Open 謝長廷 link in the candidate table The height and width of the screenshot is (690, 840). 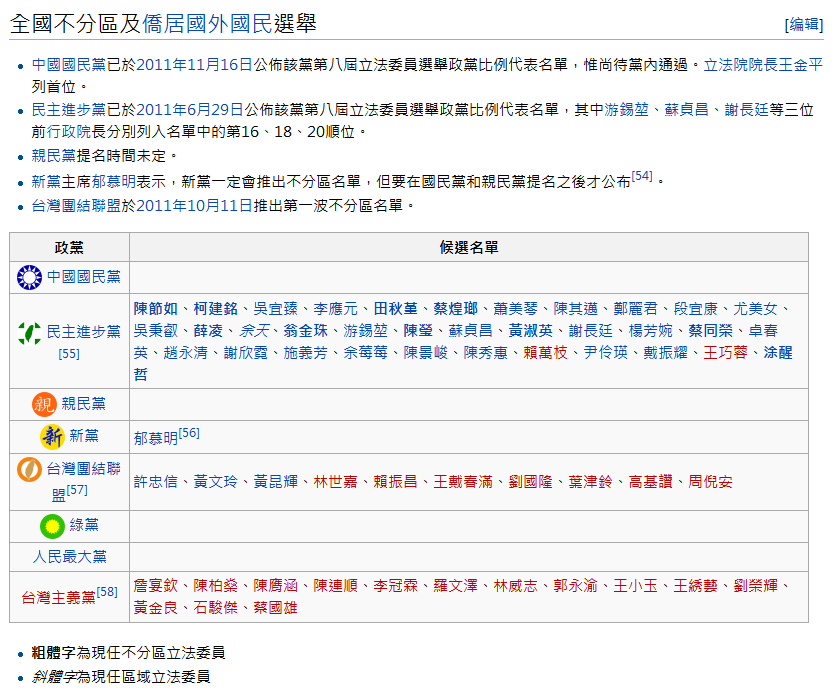tap(591, 331)
